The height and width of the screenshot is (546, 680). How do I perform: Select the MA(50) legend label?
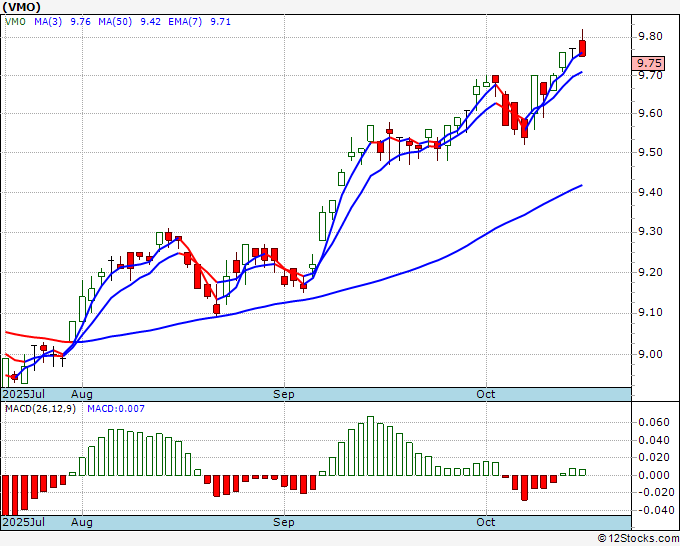point(115,22)
